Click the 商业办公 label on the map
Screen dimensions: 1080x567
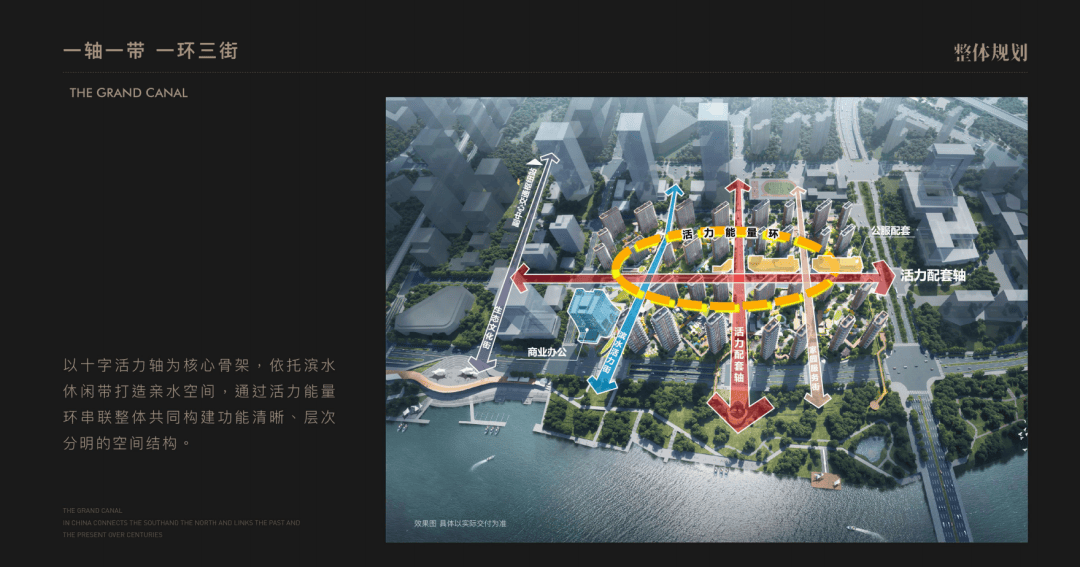[x=547, y=352]
